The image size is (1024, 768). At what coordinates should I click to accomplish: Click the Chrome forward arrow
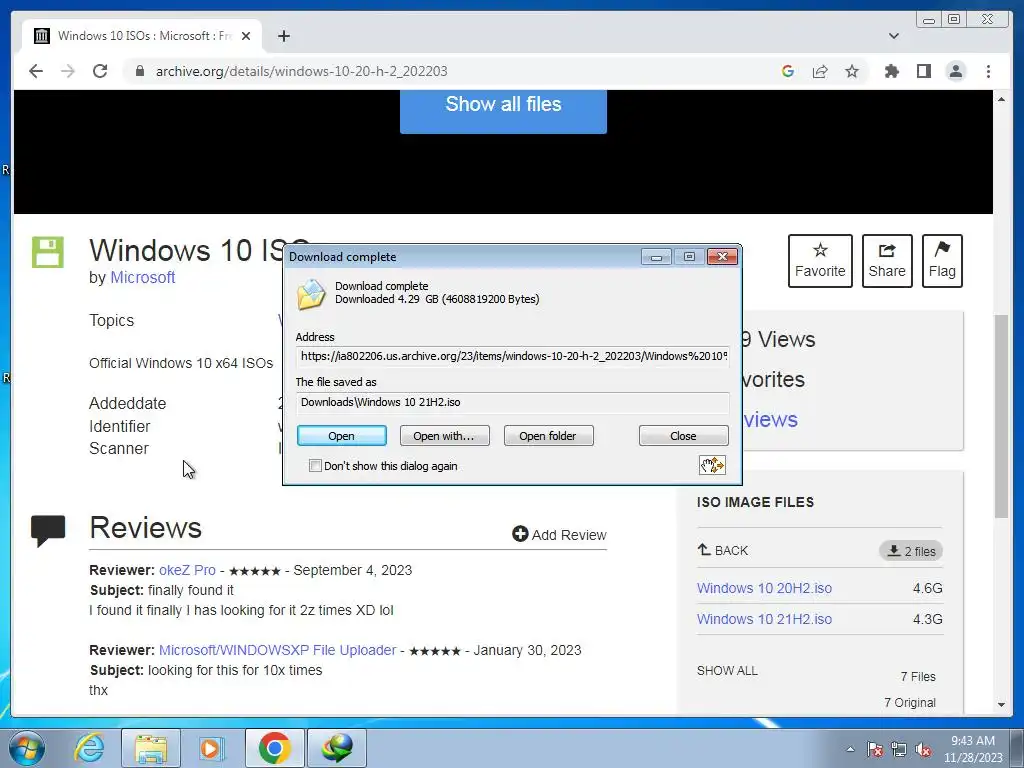(x=68, y=71)
